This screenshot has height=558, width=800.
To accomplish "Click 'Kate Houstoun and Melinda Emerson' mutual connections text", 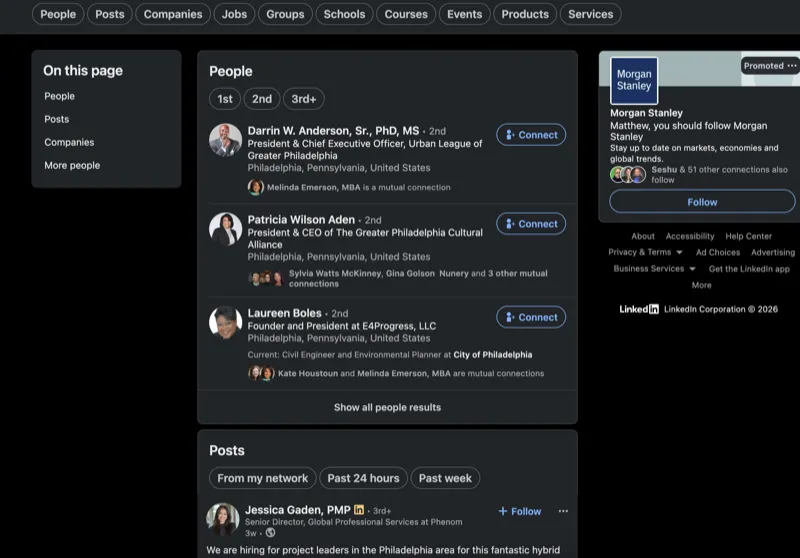I will click(411, 373).
